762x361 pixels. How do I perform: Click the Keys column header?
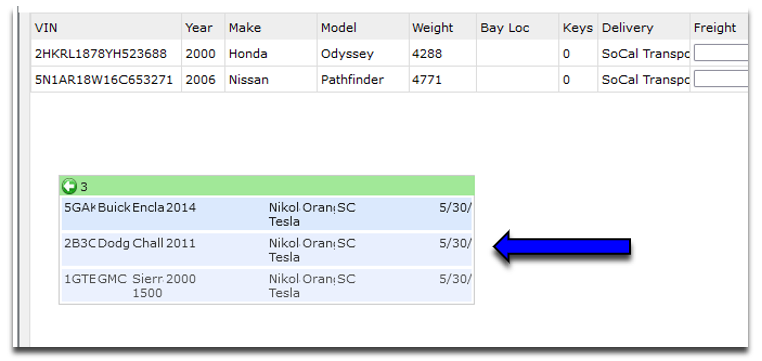[x=578, y=28]
